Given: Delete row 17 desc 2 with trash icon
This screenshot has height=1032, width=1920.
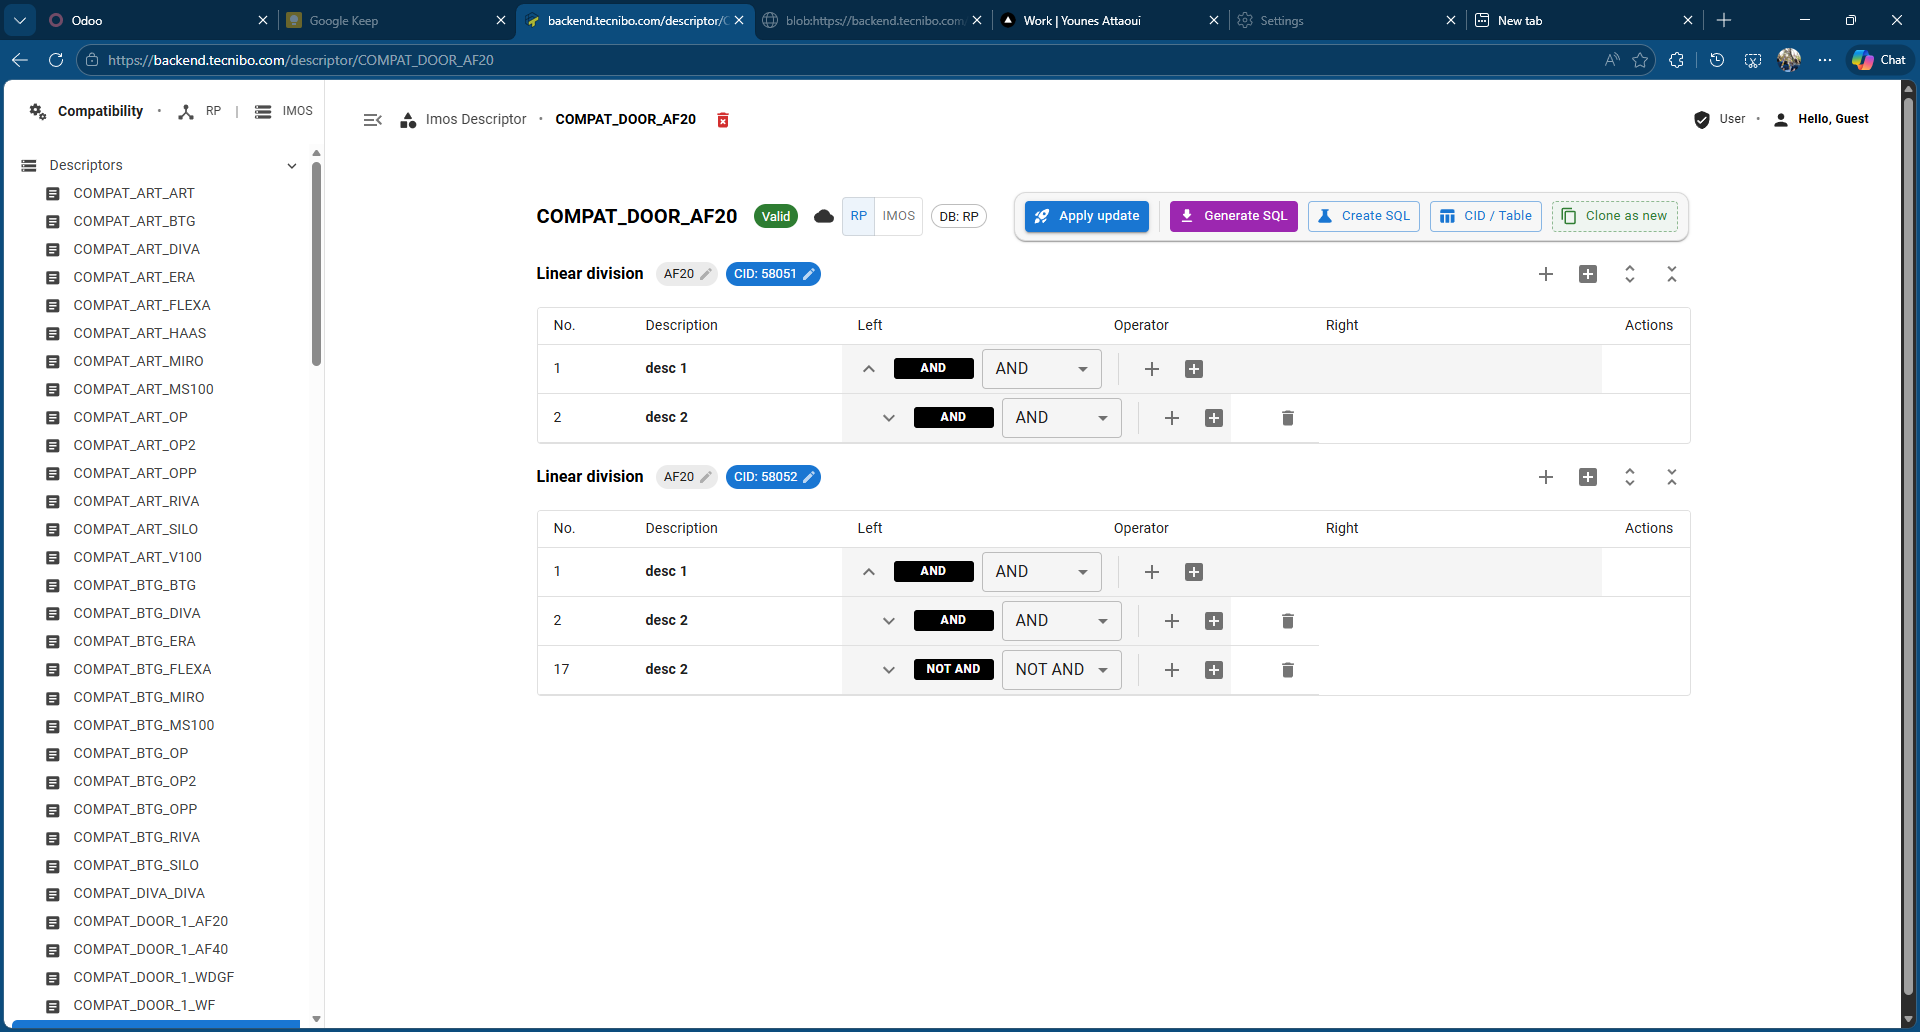Looking at the screenshot, I should coord(1288,670).
